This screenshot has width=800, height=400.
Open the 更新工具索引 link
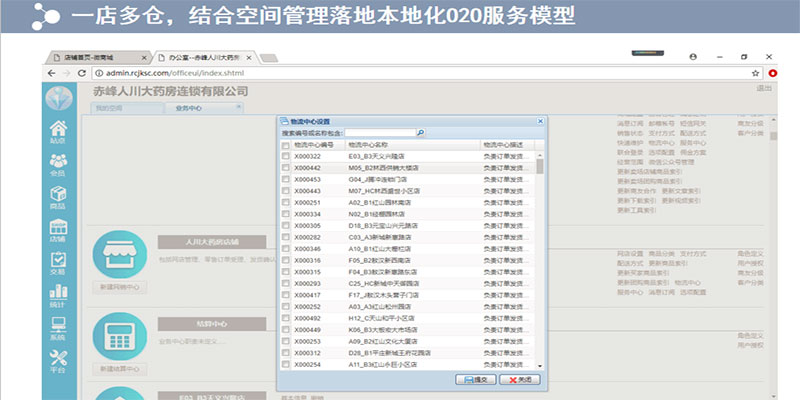[x=637, y=210]
